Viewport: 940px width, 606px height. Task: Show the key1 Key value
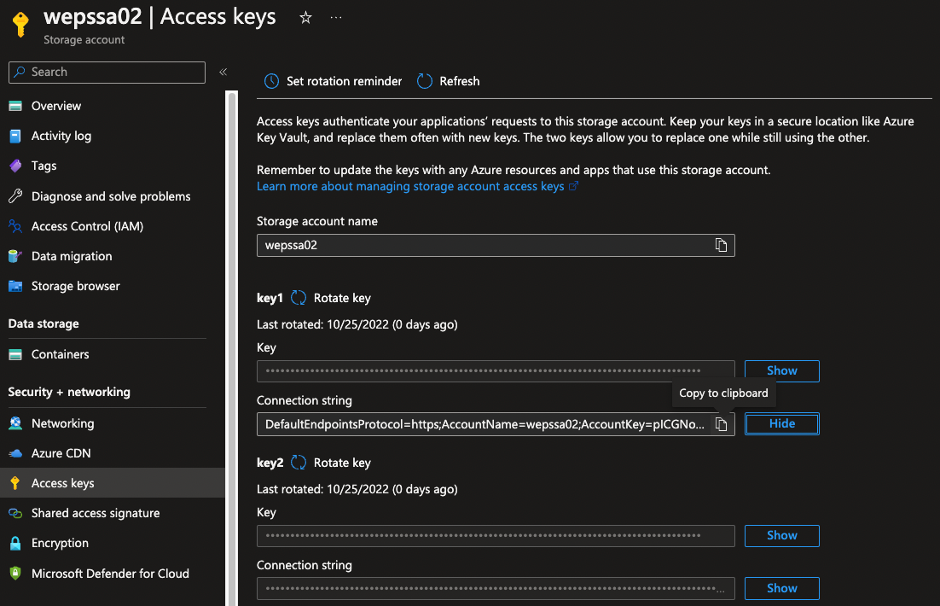click(781, 371)
